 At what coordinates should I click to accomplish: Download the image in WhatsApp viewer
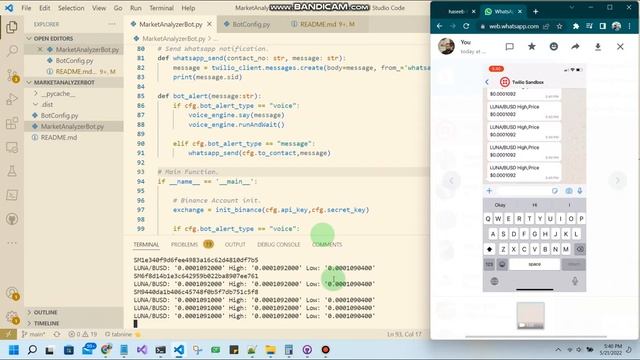pyautogui.click(x=598, y=47)
